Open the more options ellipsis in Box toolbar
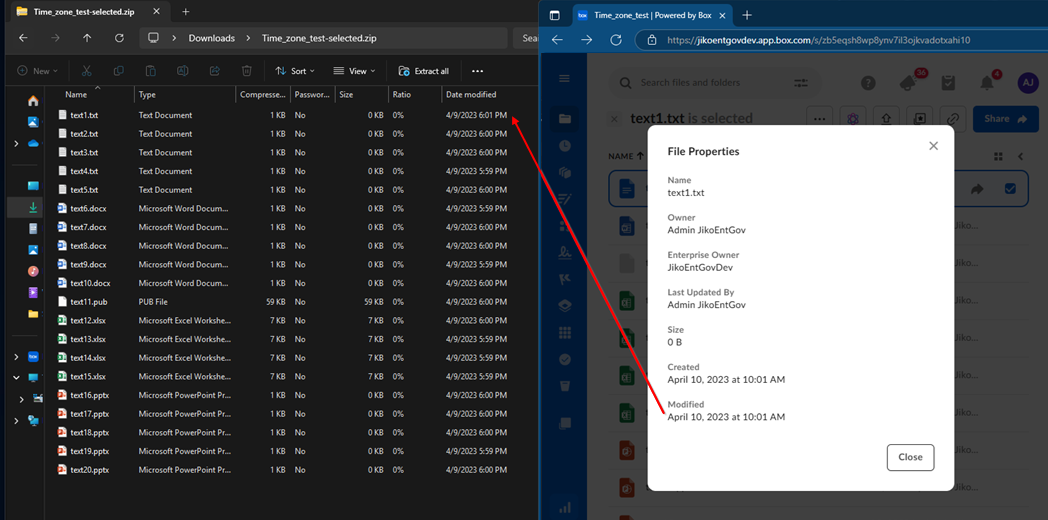Viewport: 1048px width, 520px height. coord(819,119)
